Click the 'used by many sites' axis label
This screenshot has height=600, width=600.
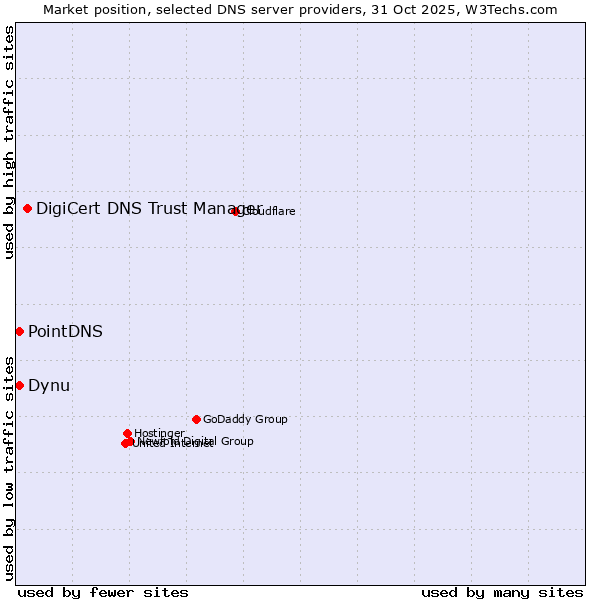tap(502, 592)
